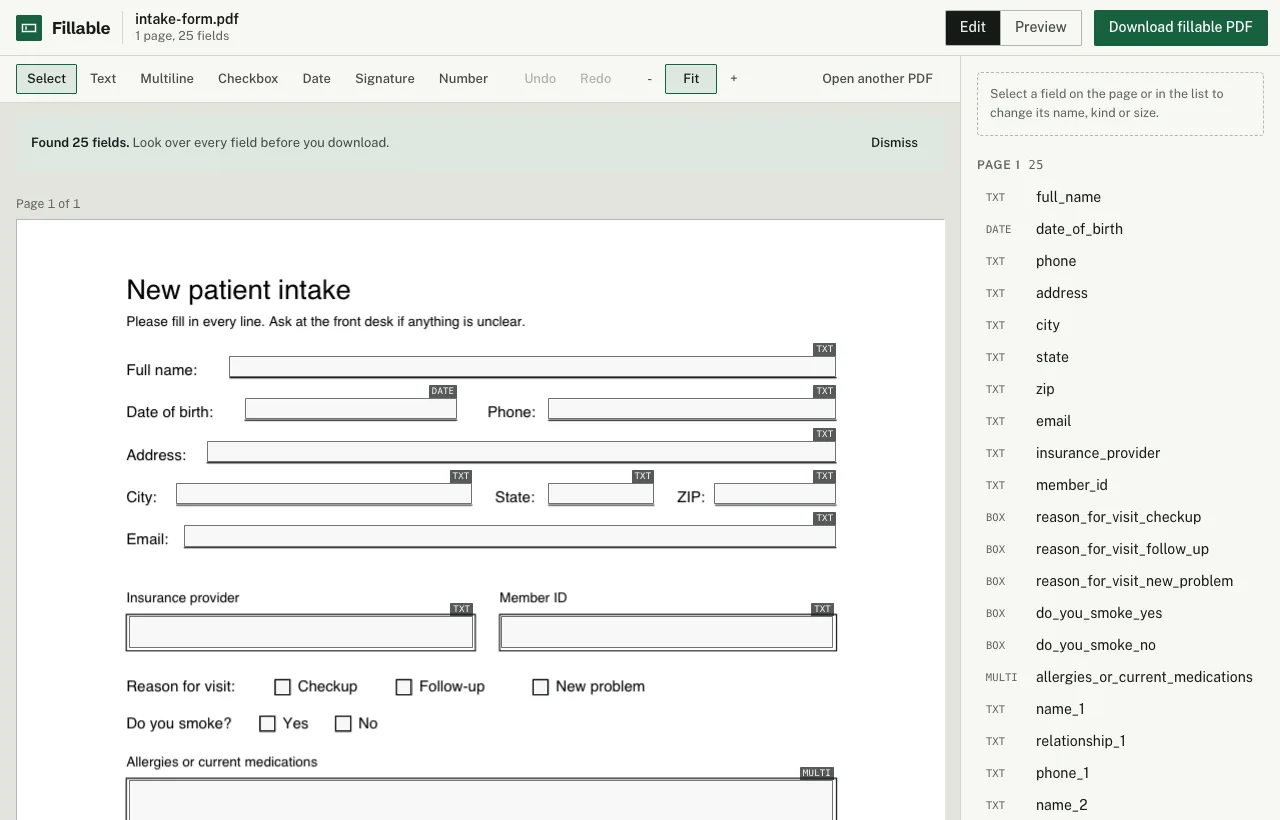This screenshot has height=820, width=1280.
Task: Click the Fillable logo icon
Action: click(x=29, y=28)
